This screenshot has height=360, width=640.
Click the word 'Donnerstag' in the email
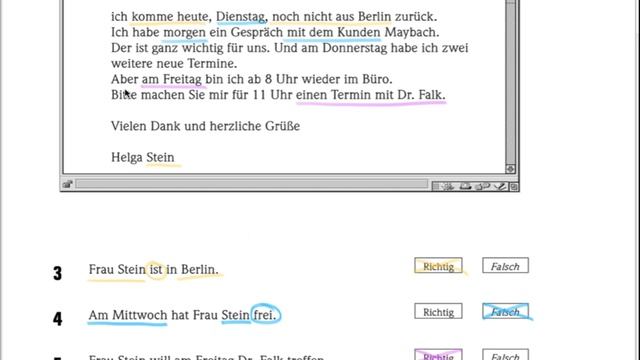click(354, 48)
